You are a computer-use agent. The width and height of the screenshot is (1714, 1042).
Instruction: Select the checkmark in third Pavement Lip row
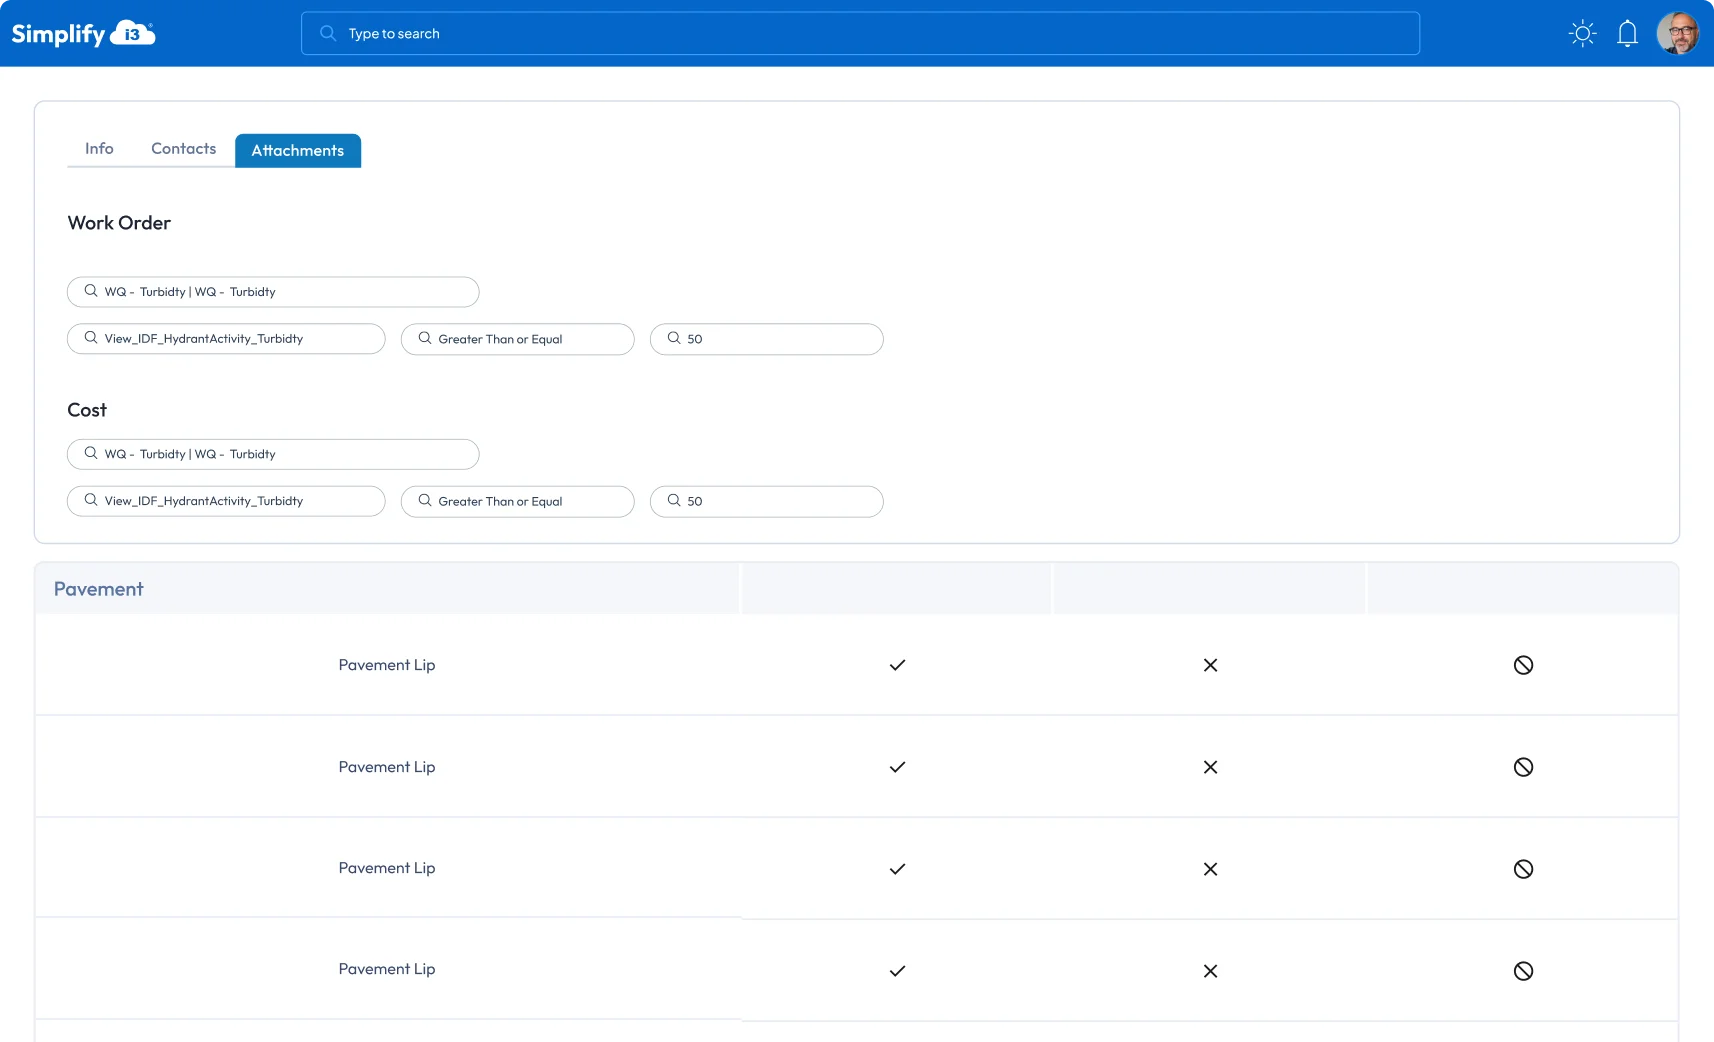pos(897,869)
